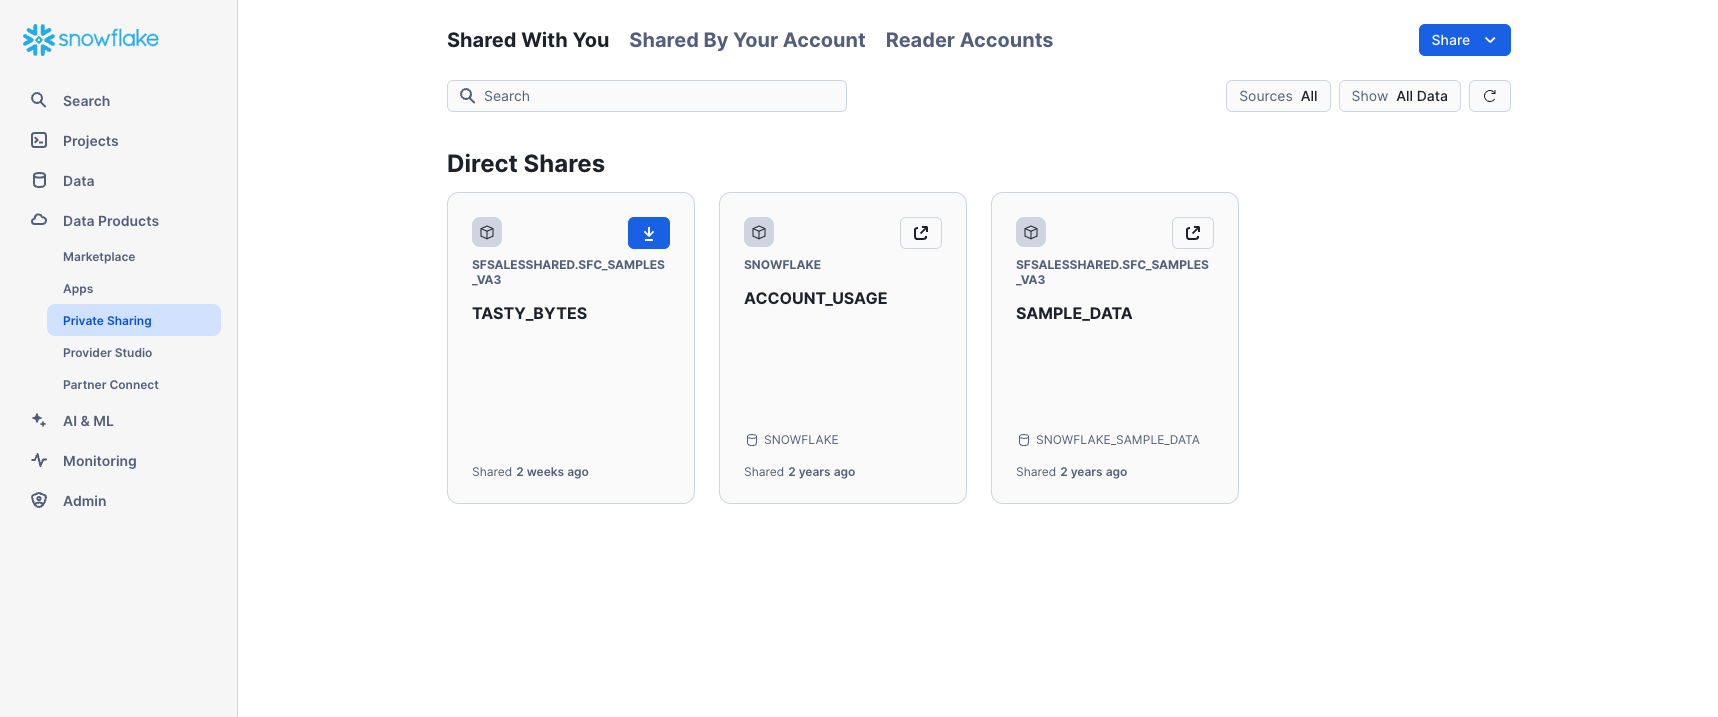Open ACCOUNT_USAGE share in new view
Viewport: 1718px width, 717px height.
pos(921,233)
